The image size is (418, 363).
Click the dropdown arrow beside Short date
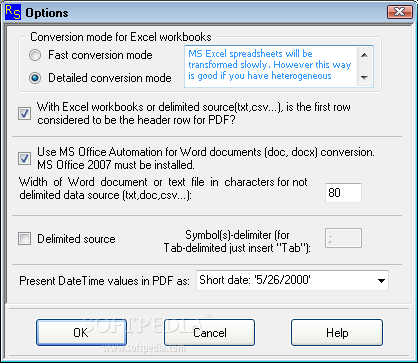[x=381, y=281]
